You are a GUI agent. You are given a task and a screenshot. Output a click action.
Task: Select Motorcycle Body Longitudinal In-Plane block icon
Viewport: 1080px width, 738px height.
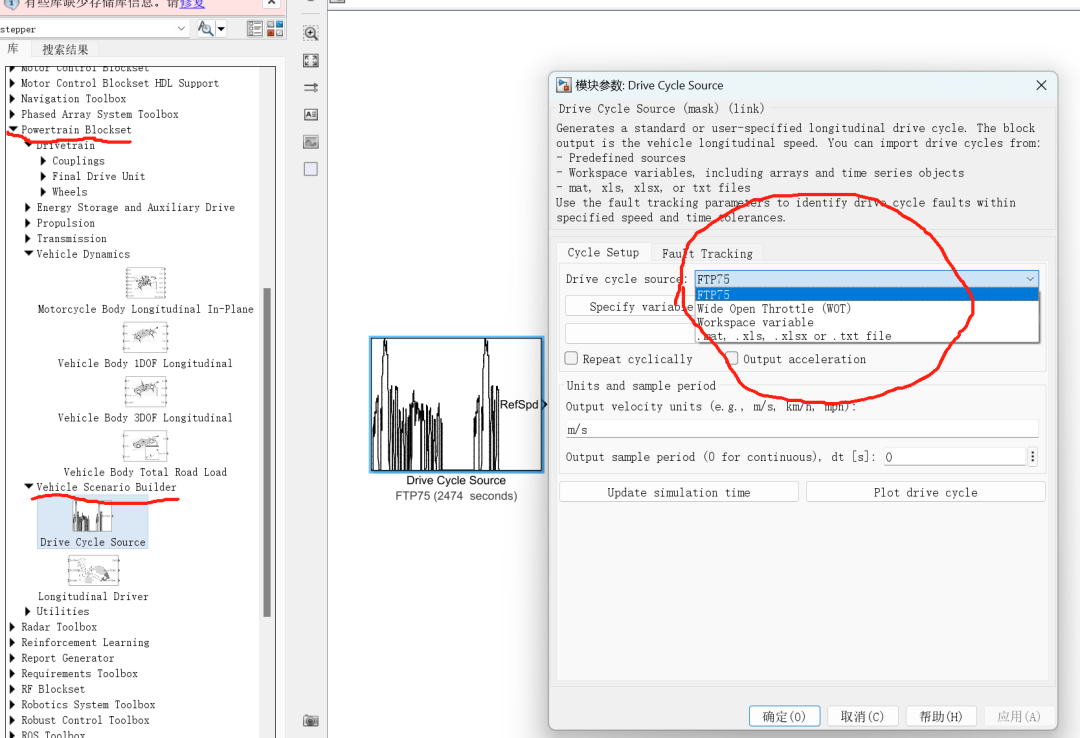[x=145, y=283]
